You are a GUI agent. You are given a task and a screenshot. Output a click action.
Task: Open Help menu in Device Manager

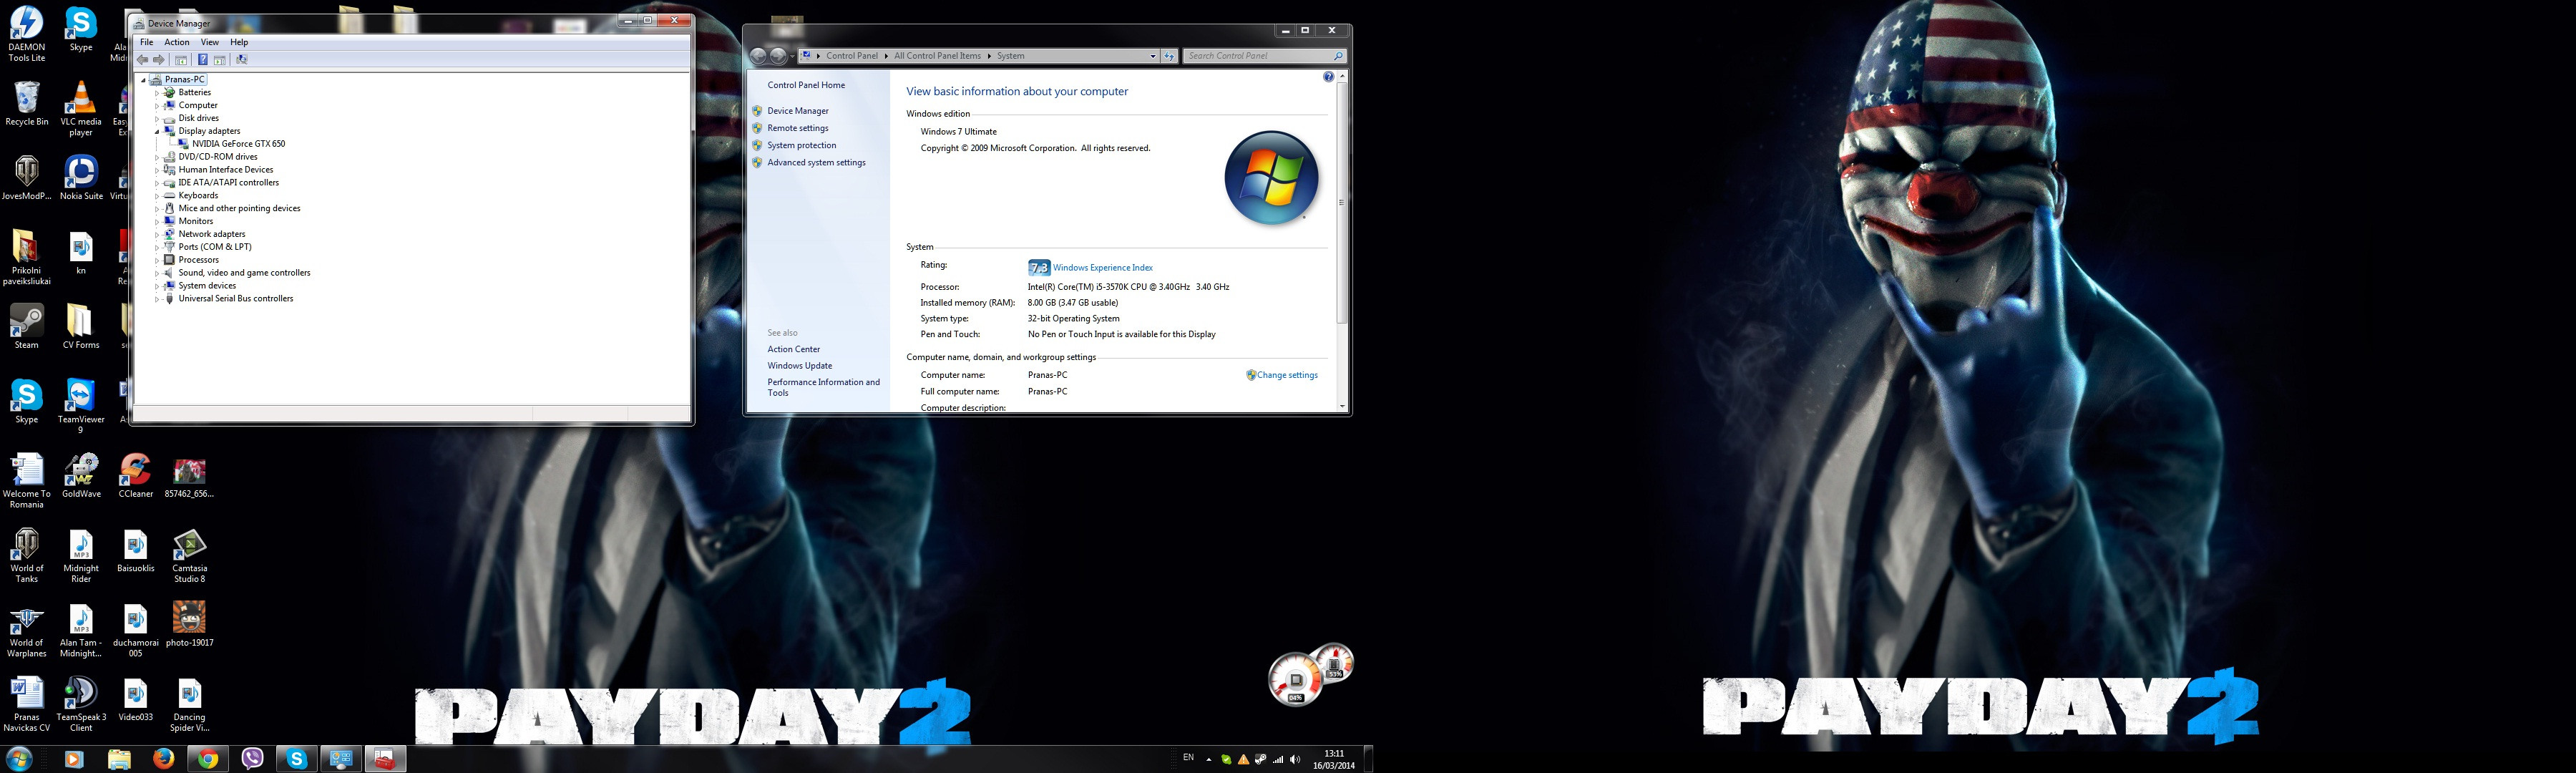coord(239,42)
